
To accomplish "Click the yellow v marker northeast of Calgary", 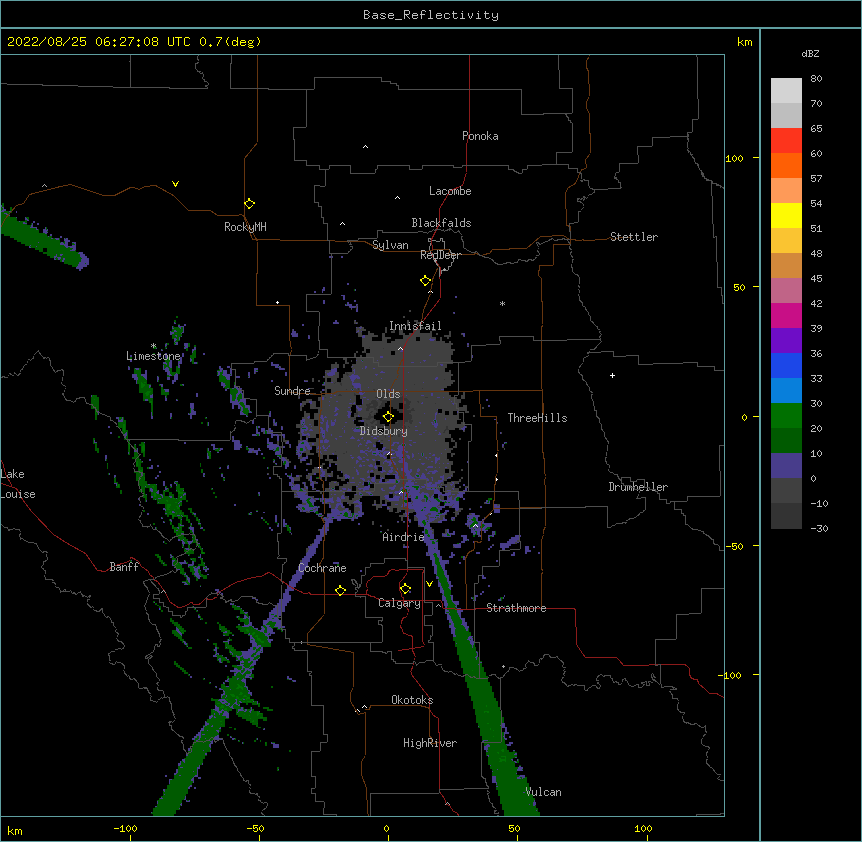I will coord(429,584).
